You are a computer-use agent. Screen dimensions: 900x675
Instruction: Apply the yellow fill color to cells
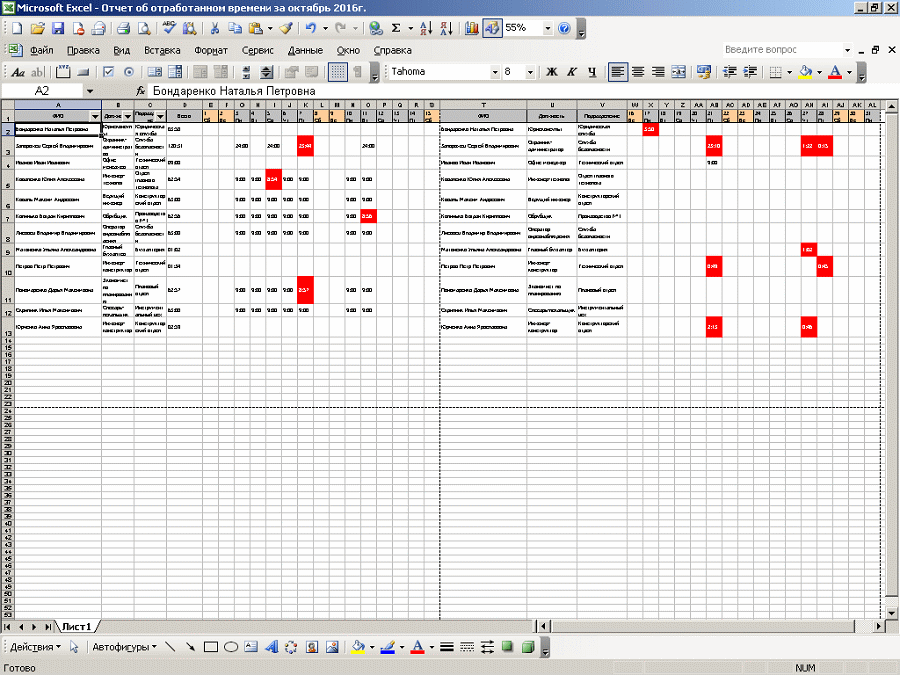pos(805,72)
